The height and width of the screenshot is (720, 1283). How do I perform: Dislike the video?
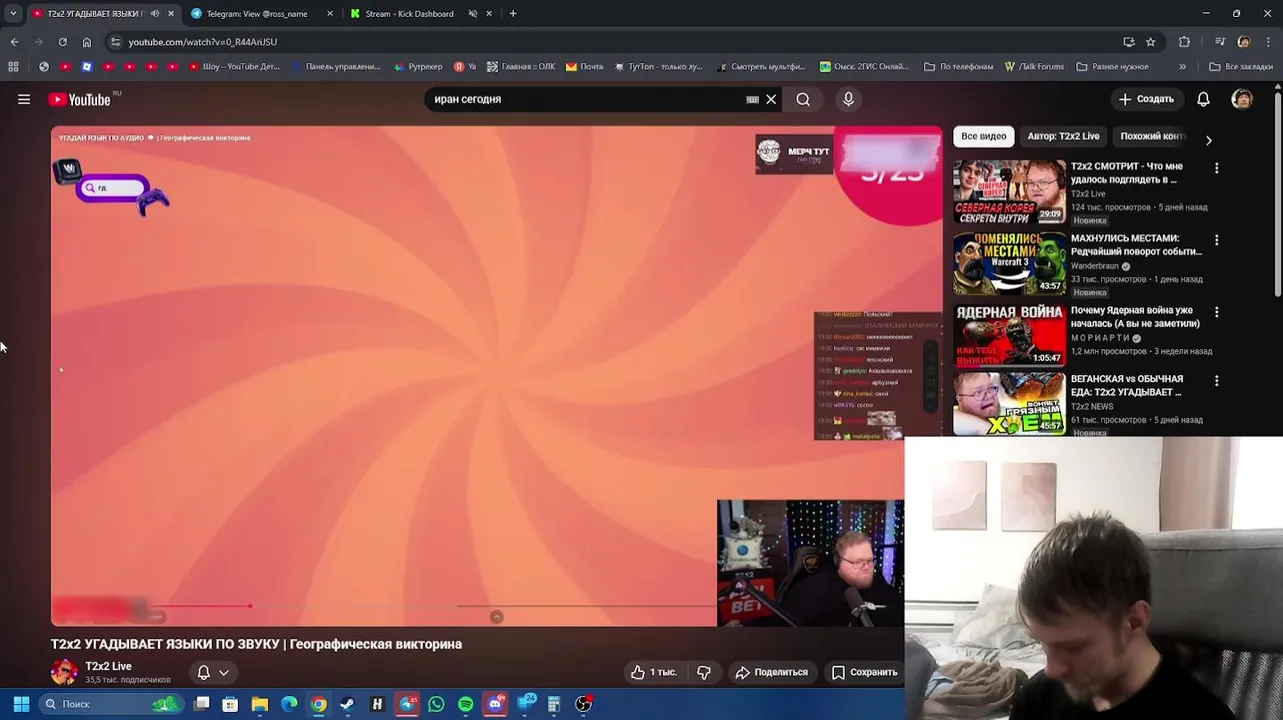[x=704, y=672]
